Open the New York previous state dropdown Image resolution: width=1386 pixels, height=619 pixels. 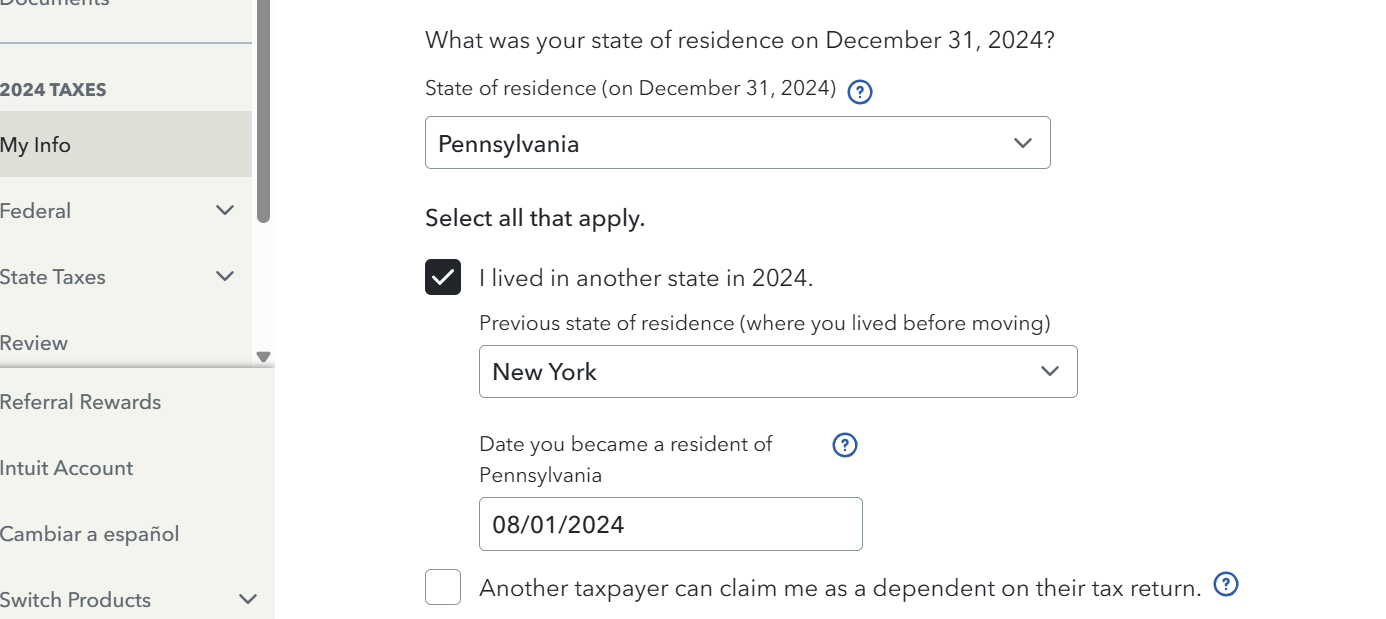(778, 372)
